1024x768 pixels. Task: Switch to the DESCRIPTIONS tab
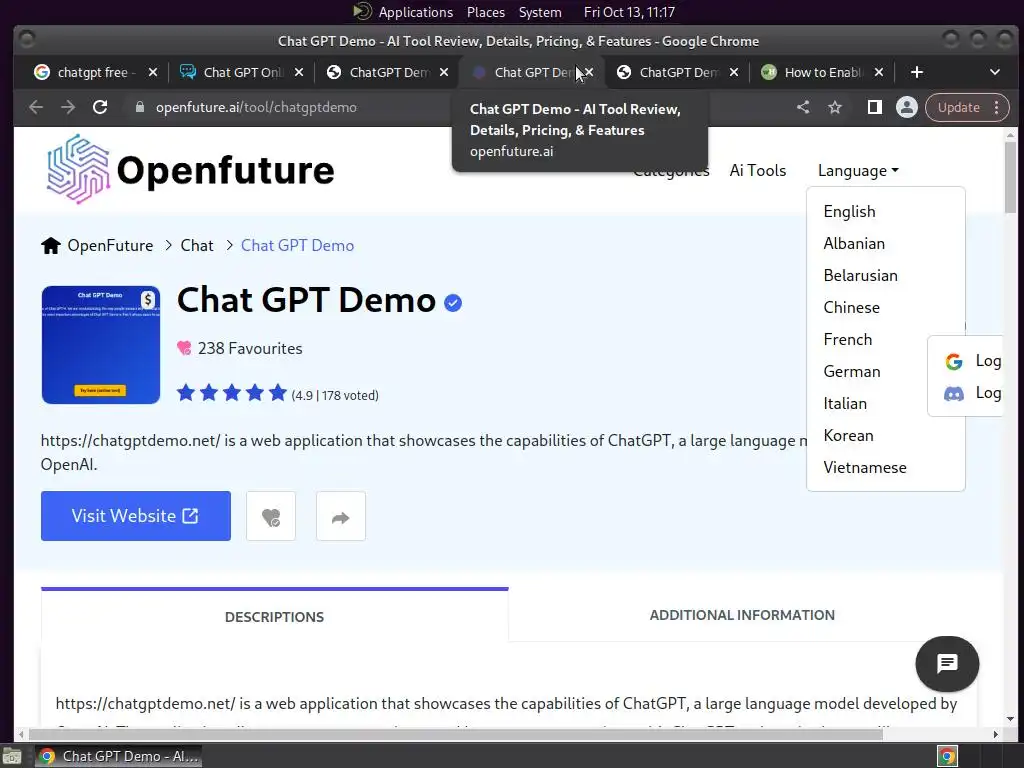click(274, 616)
